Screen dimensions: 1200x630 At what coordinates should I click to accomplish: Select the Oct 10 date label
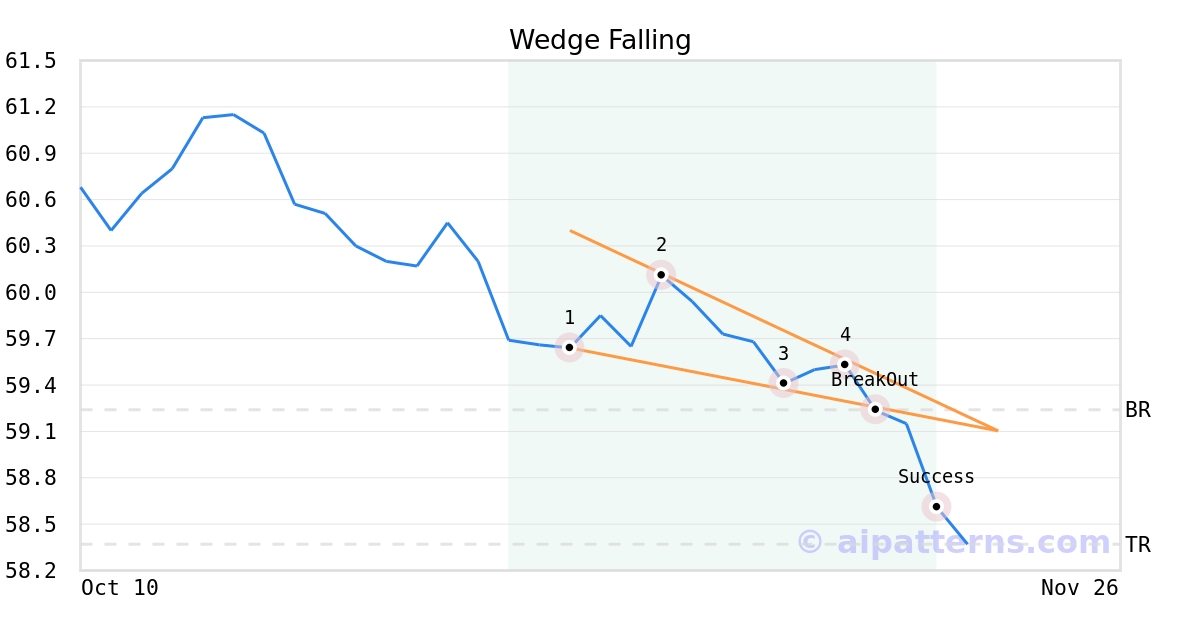point(119,588)
